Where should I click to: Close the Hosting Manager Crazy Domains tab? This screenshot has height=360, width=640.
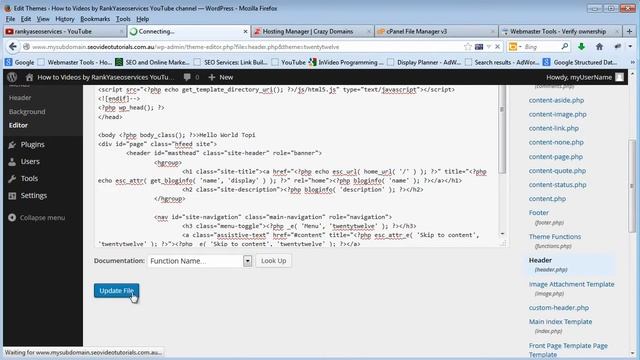[x=369, y=31]
